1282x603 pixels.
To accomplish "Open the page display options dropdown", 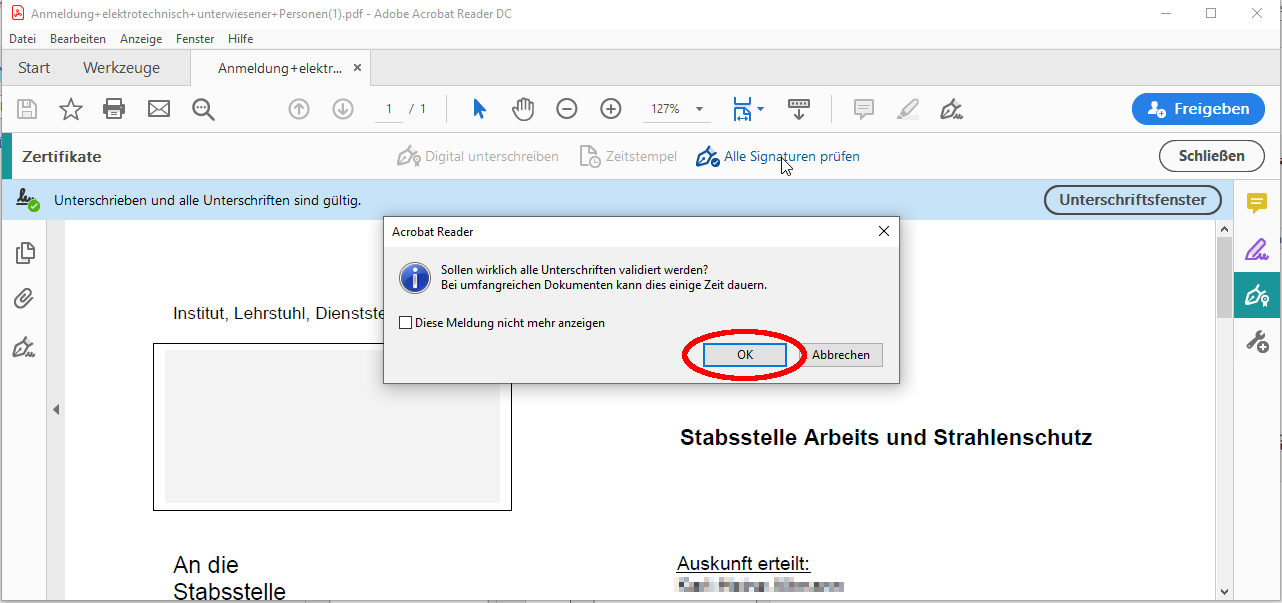I will tap(747, 109).
